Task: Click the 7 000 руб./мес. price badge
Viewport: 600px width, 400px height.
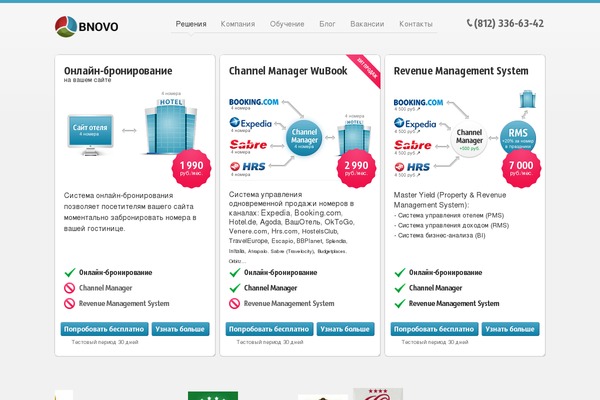Action: point(521,168)
